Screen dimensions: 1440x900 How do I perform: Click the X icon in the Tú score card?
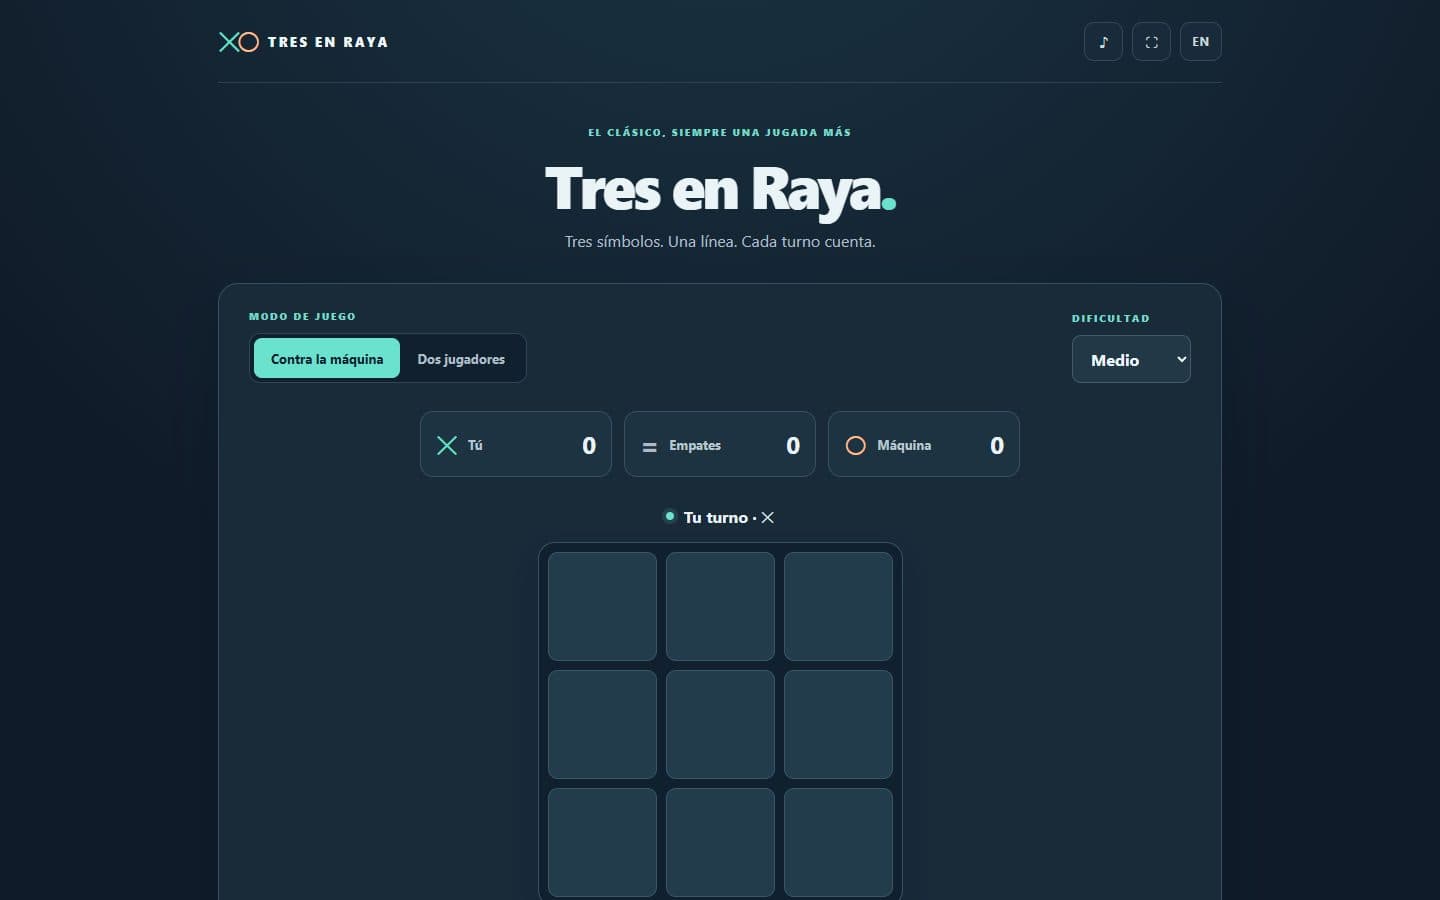tap(447, 445)
